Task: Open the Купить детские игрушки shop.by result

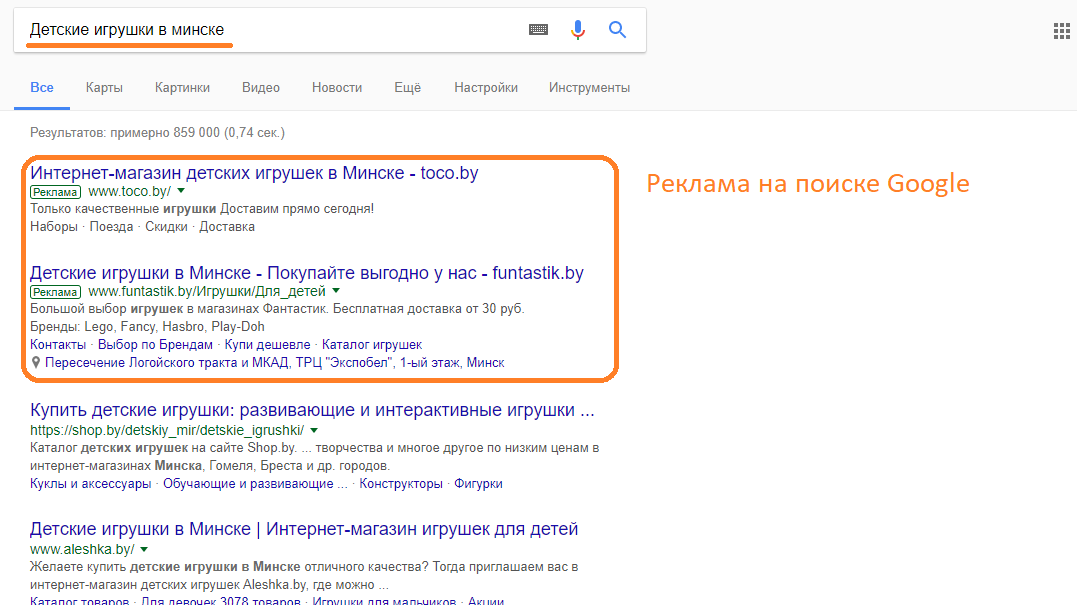Action: click(312, 410)
